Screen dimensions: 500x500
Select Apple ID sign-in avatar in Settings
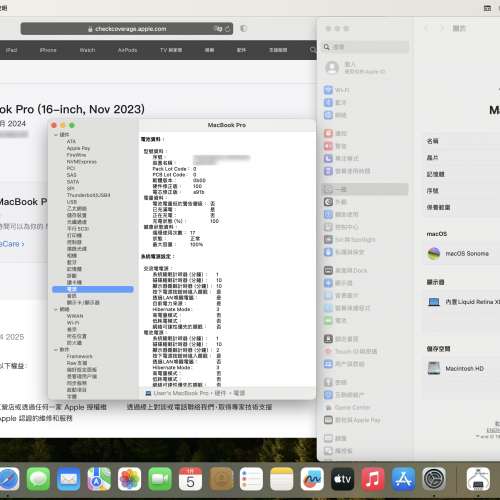click(x=332, y=68)
